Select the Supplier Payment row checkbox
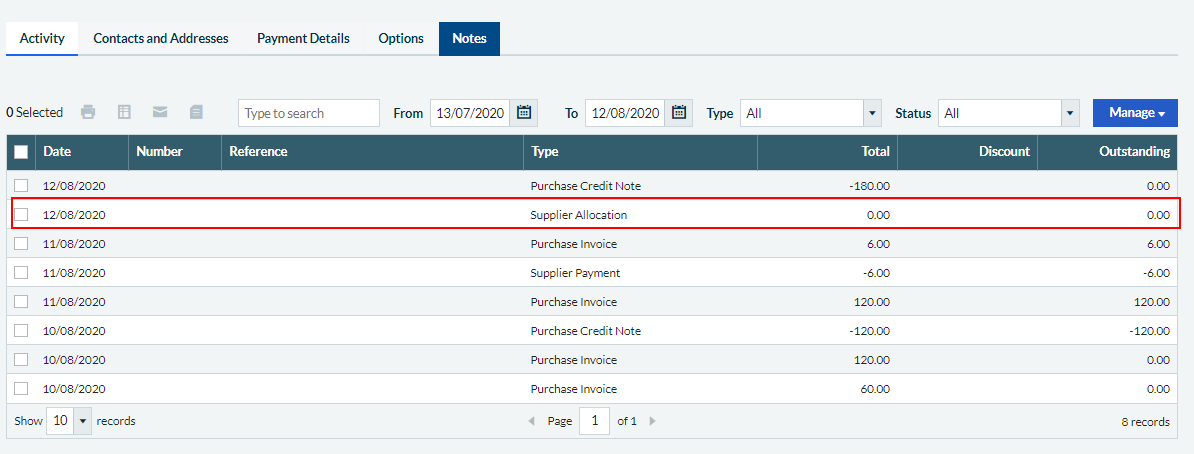The height and width of the screenshot is (454, 1194). 21,273
